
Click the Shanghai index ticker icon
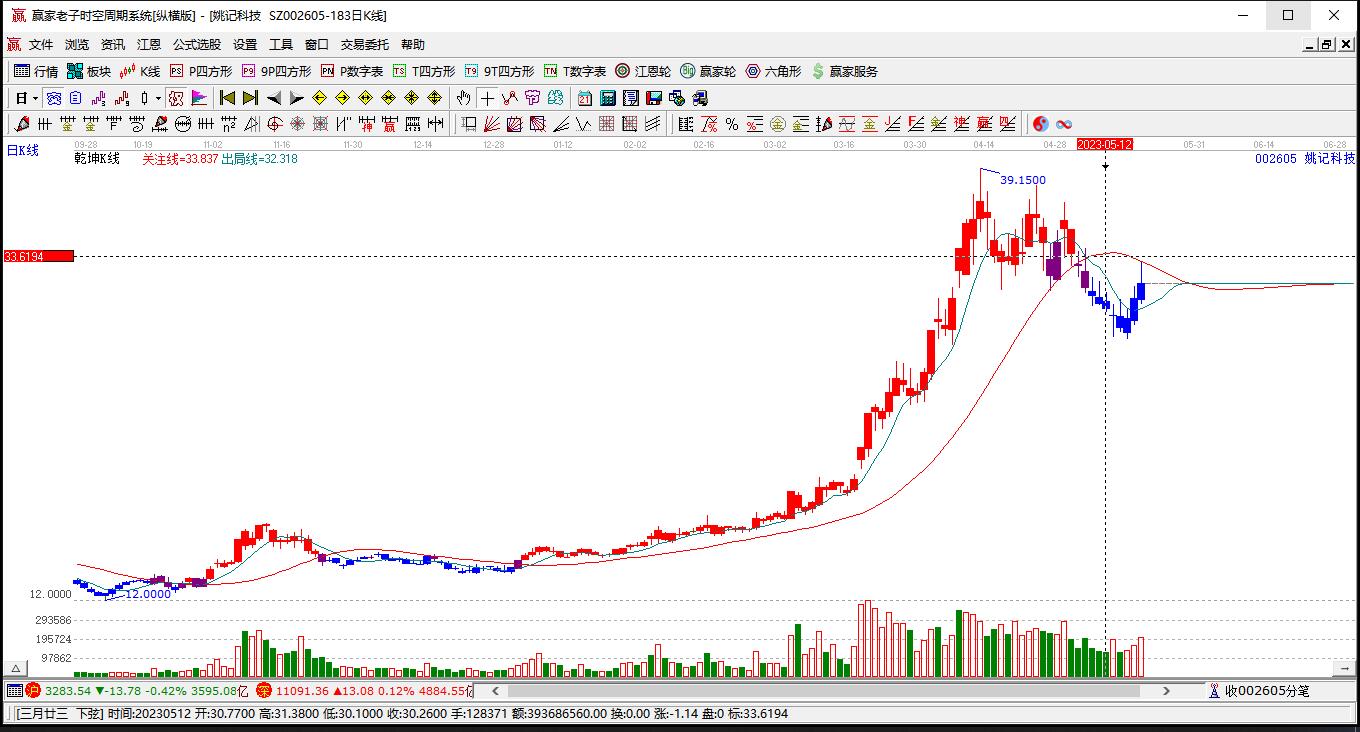click(33, 691)
